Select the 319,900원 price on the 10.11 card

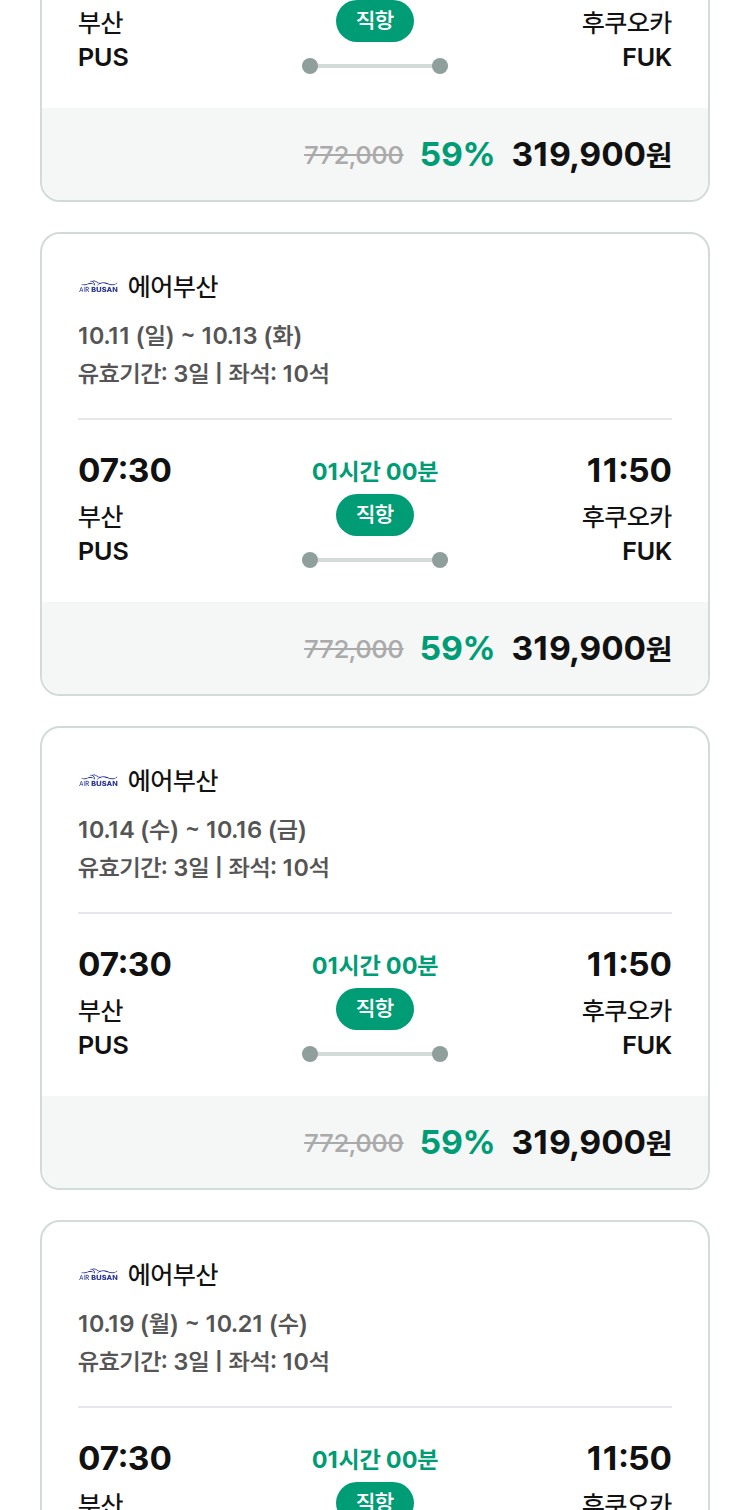[592, 649]
